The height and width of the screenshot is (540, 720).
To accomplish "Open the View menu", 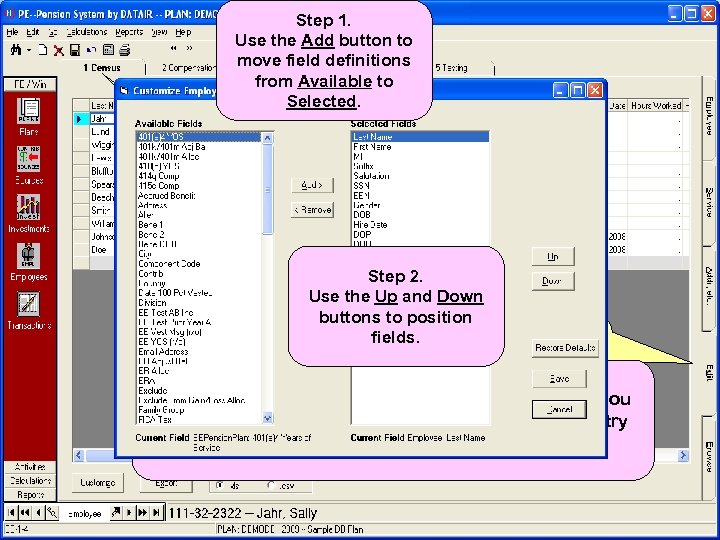I will [159, 32].
